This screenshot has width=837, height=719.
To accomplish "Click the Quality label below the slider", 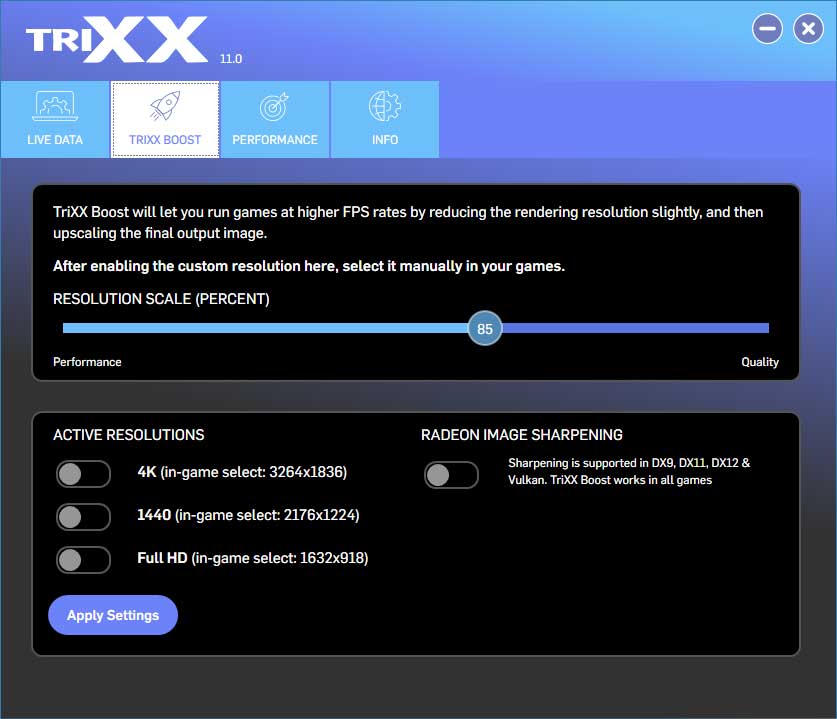I will pyautogui.click(x=760, y=362).
